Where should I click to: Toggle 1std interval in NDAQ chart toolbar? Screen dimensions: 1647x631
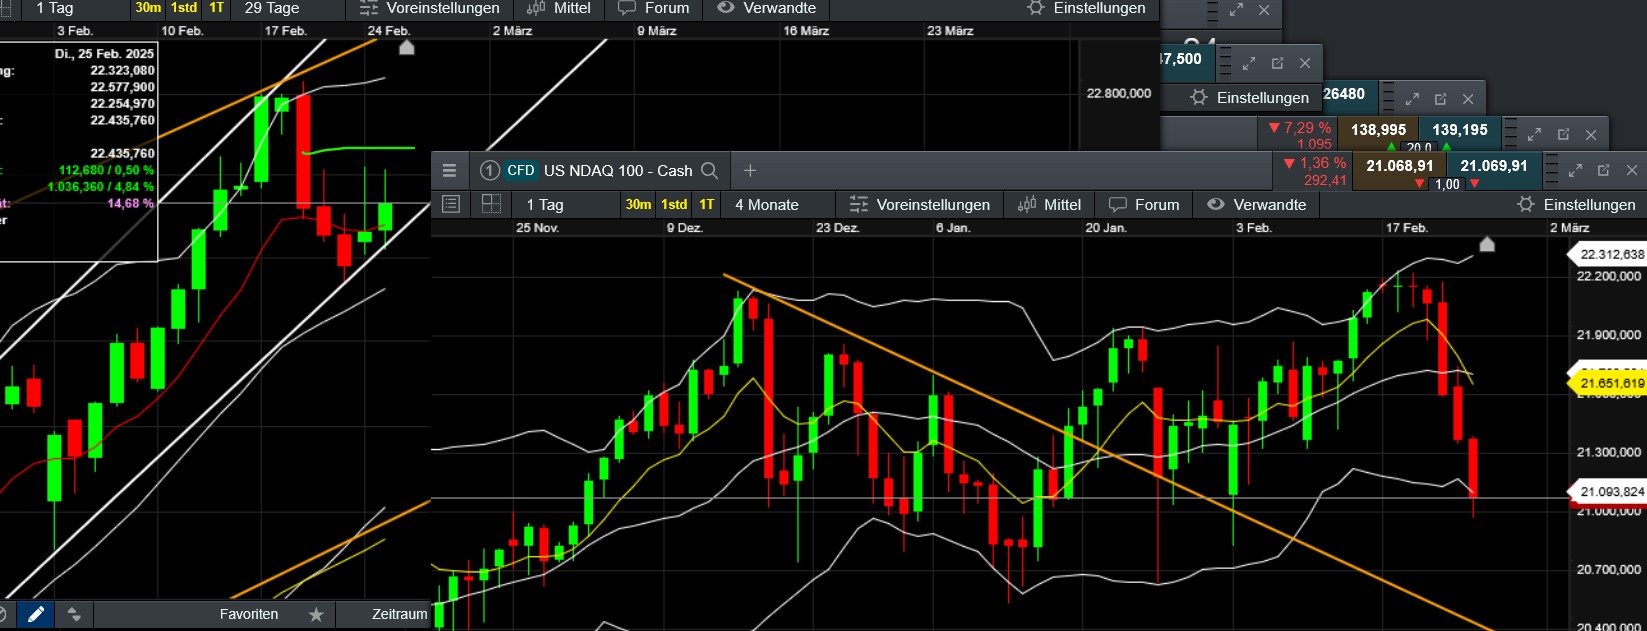pos(674,204)
